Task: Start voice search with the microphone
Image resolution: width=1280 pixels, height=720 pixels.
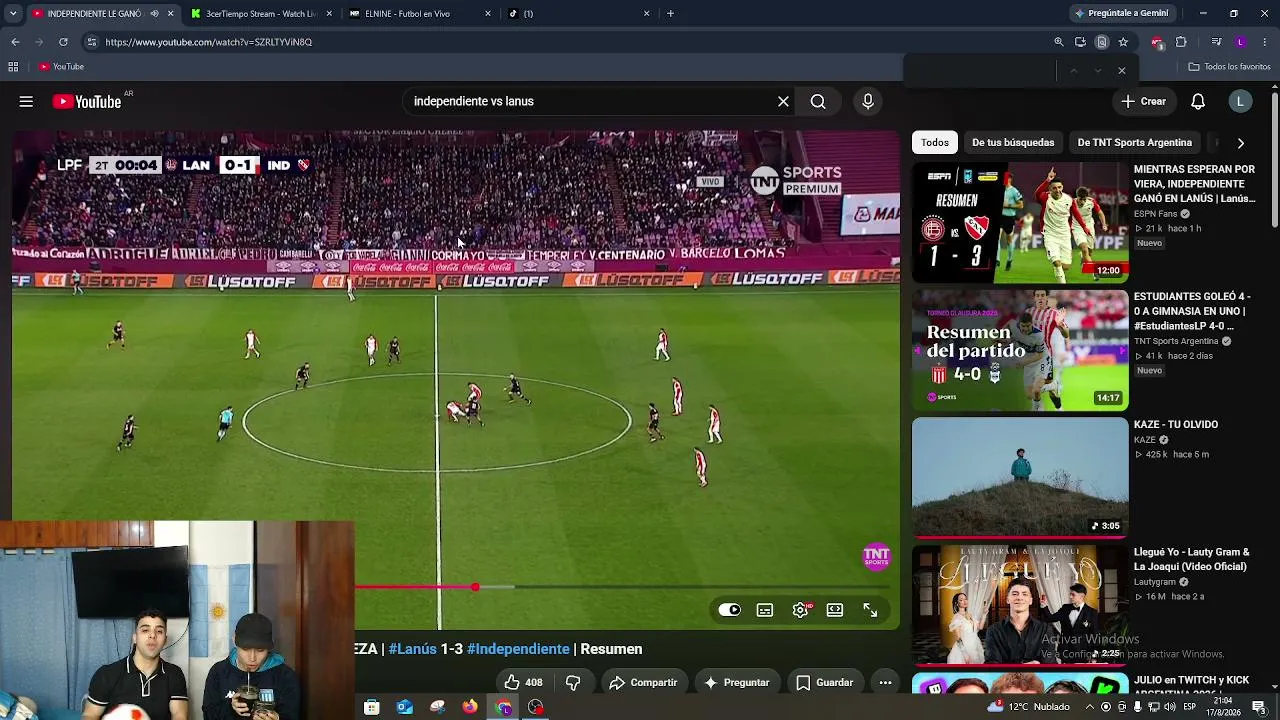Action: [x=868, y=101]
